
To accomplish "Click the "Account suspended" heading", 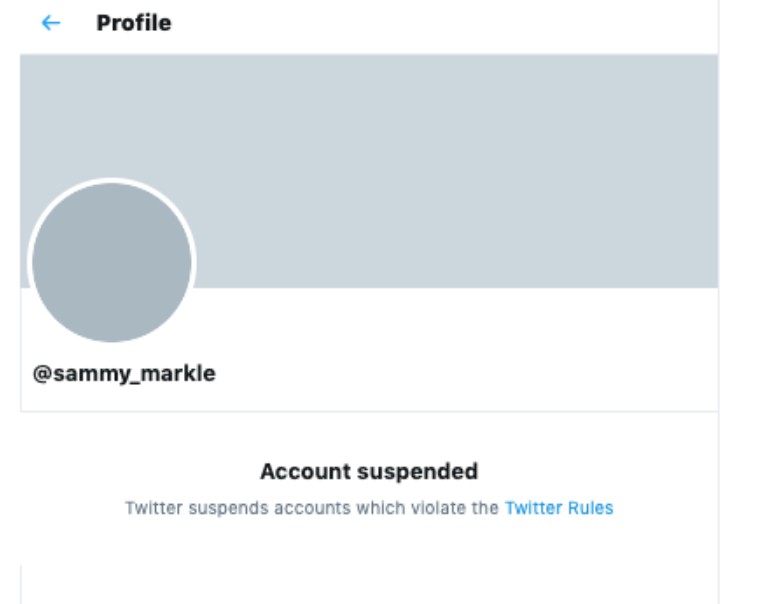I will click(368, 471).
